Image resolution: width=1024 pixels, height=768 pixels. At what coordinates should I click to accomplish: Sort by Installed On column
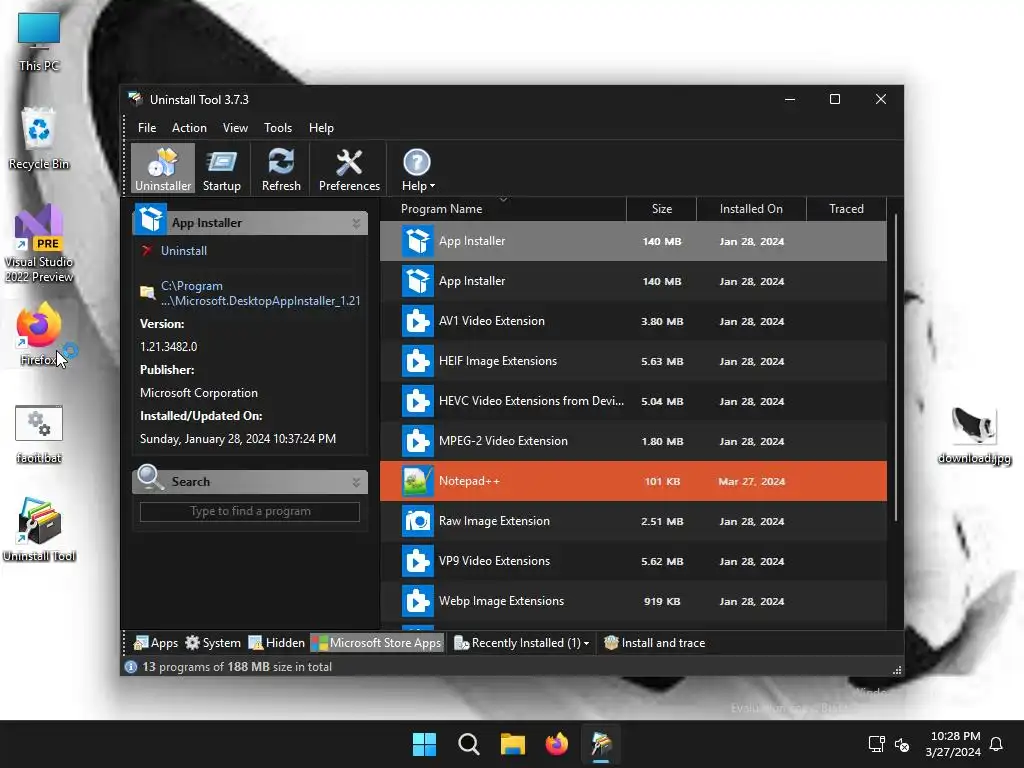(751, 209)
